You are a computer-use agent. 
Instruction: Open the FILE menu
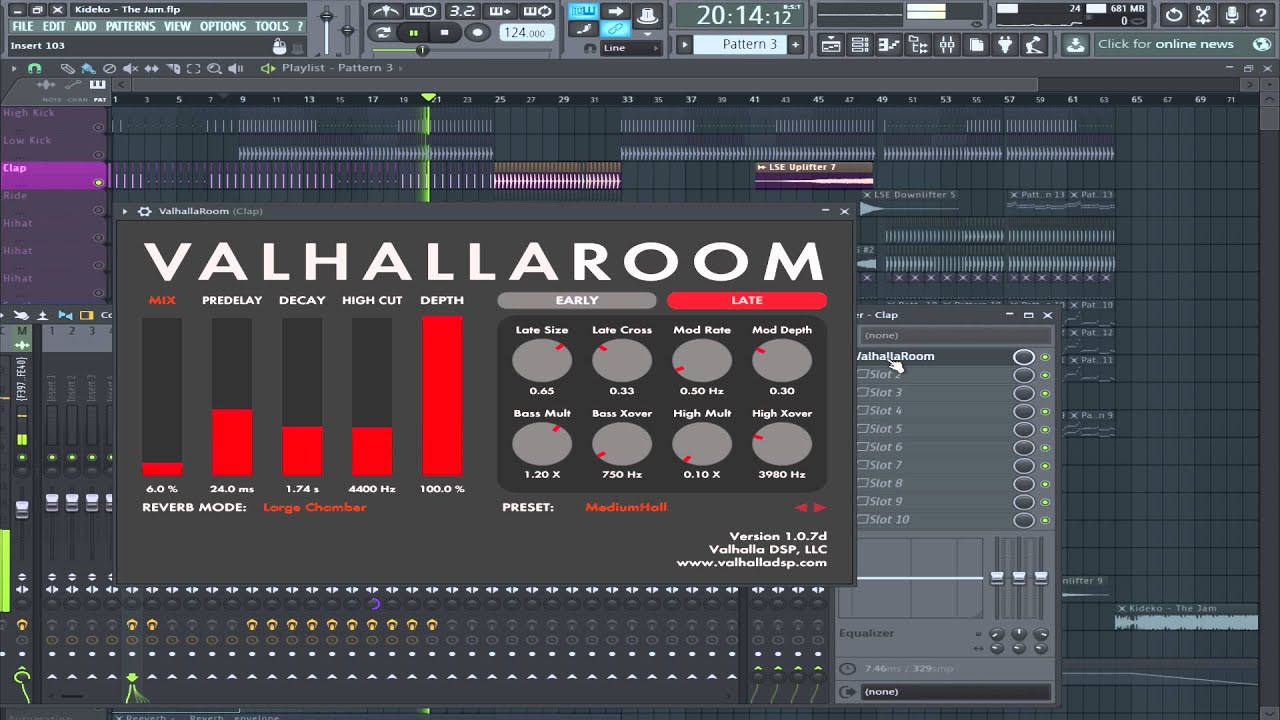pos(21,26)
